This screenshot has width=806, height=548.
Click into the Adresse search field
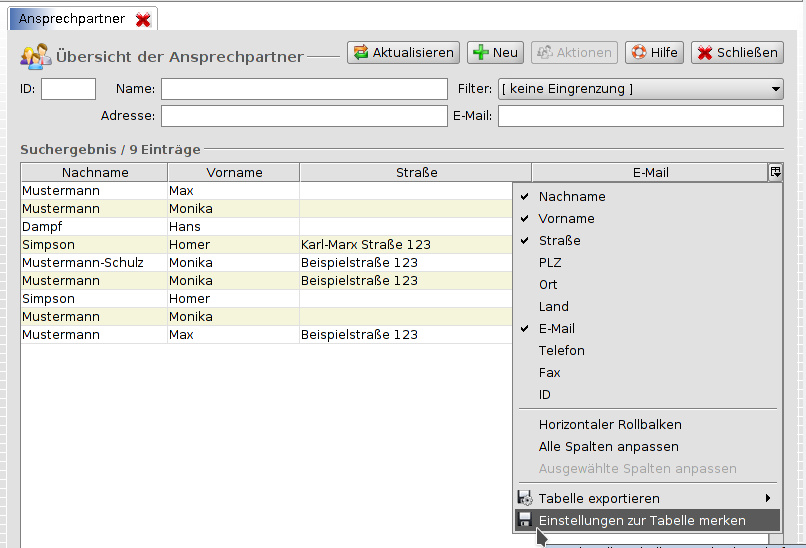(304, 116)
